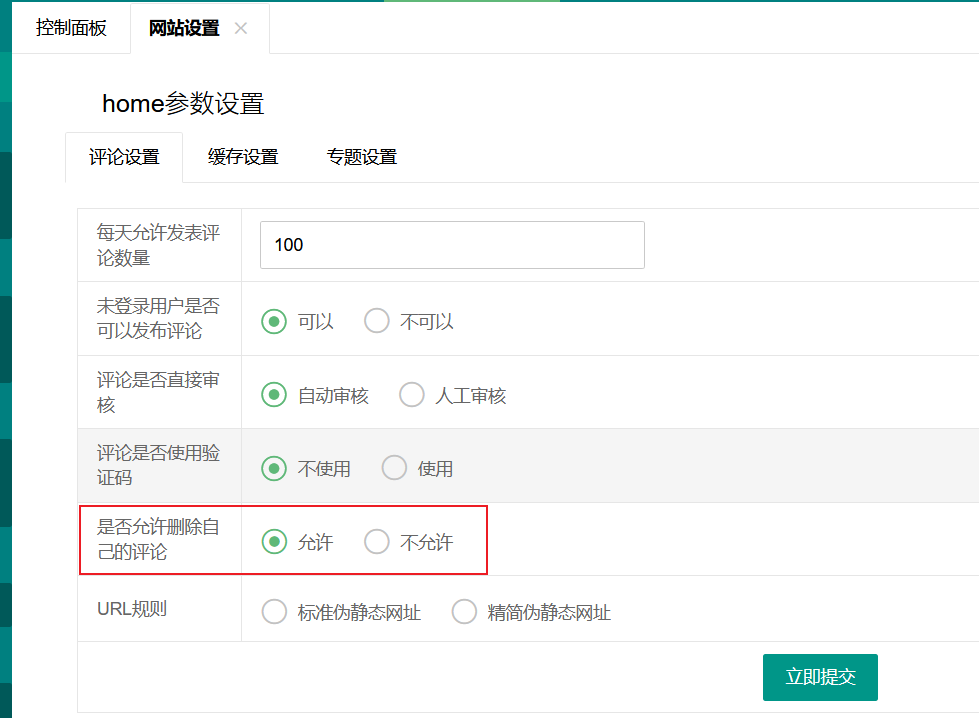Open the 评论设置 tab
The image size is (979, 718).
point(124,157)
